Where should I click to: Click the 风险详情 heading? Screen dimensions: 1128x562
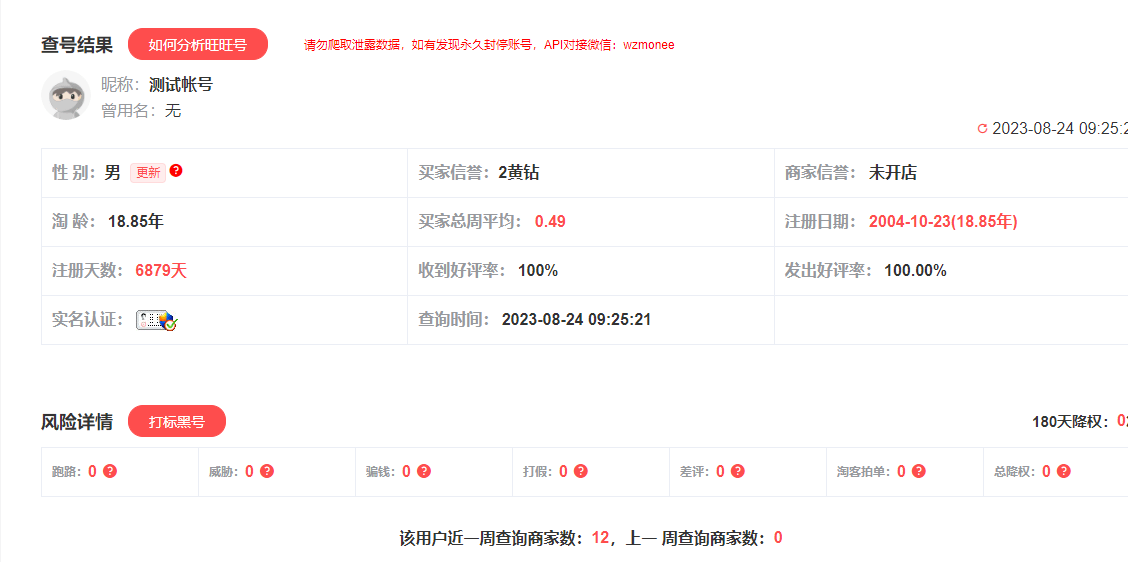[x=77, y=422]
